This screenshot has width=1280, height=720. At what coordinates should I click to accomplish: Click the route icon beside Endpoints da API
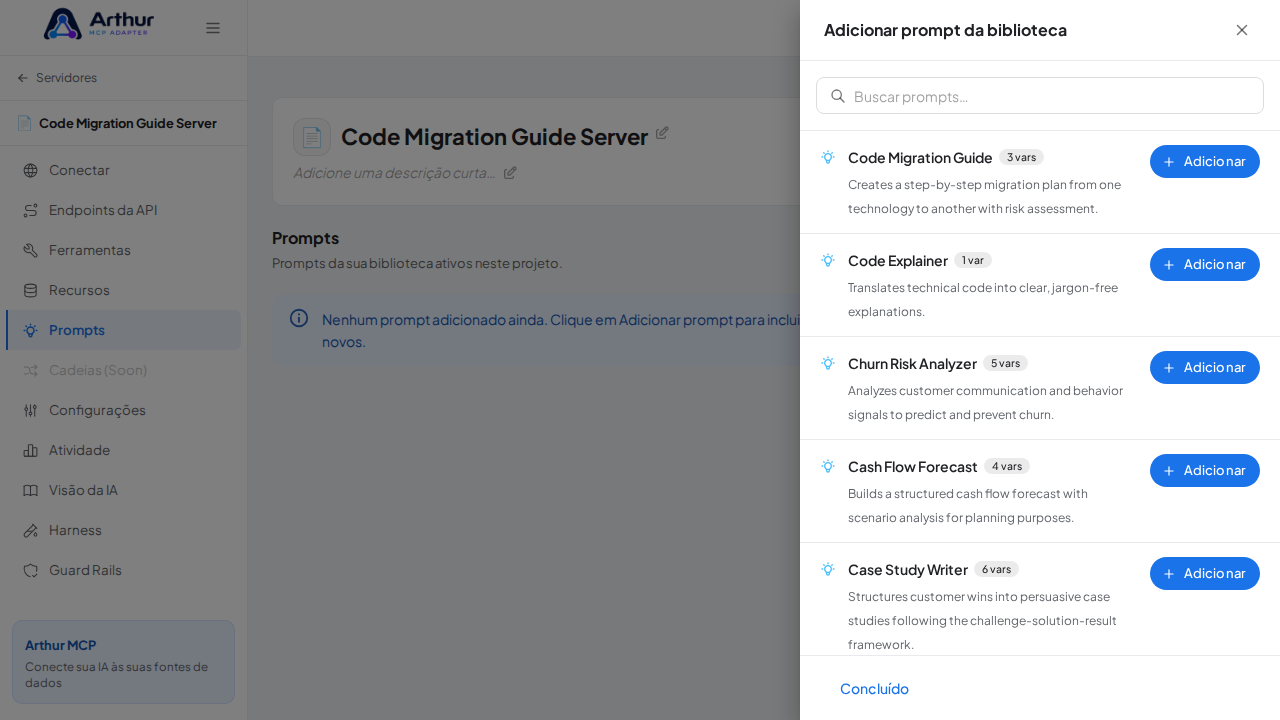(x=30, y=210)
